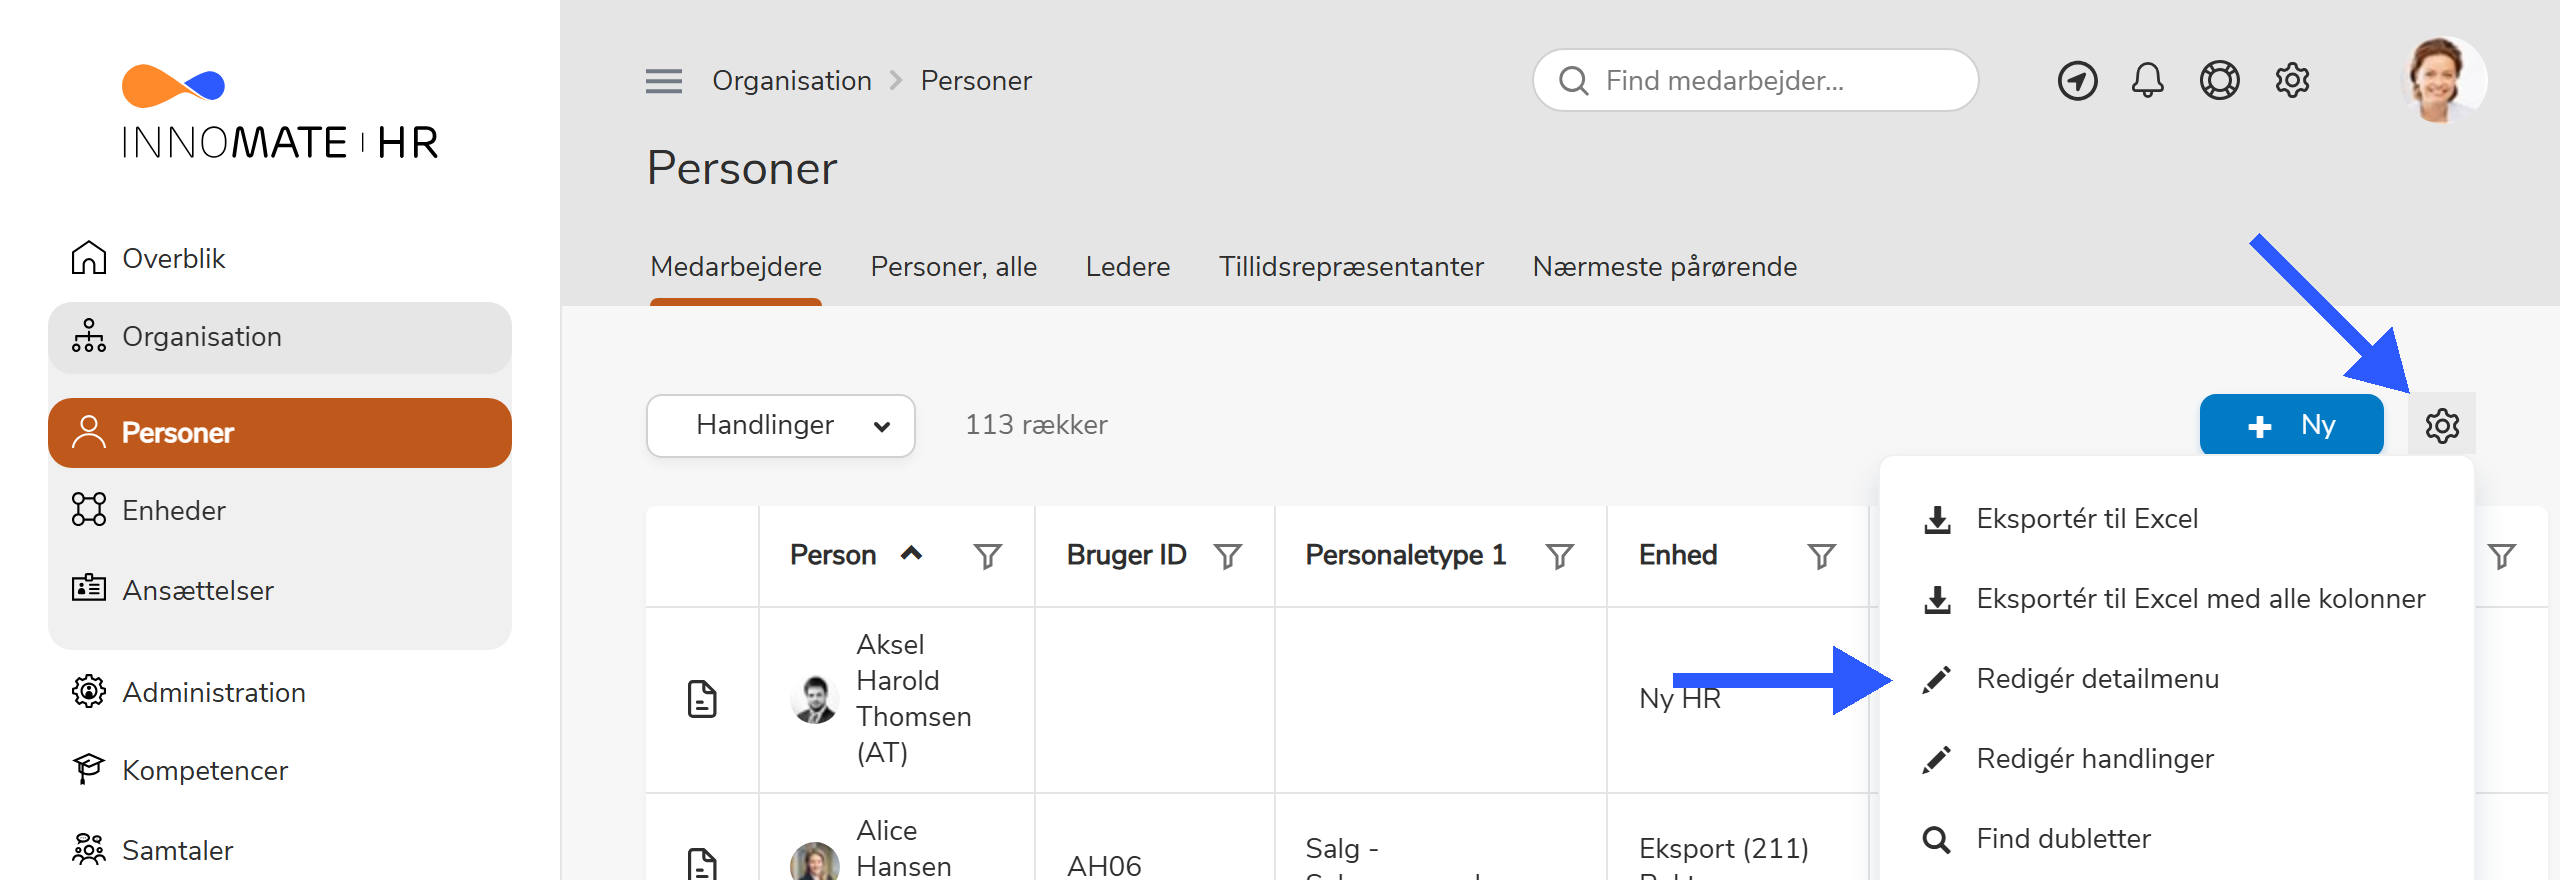Open Alice Hansen's name
2560x880 pixels.
point(904,848)
